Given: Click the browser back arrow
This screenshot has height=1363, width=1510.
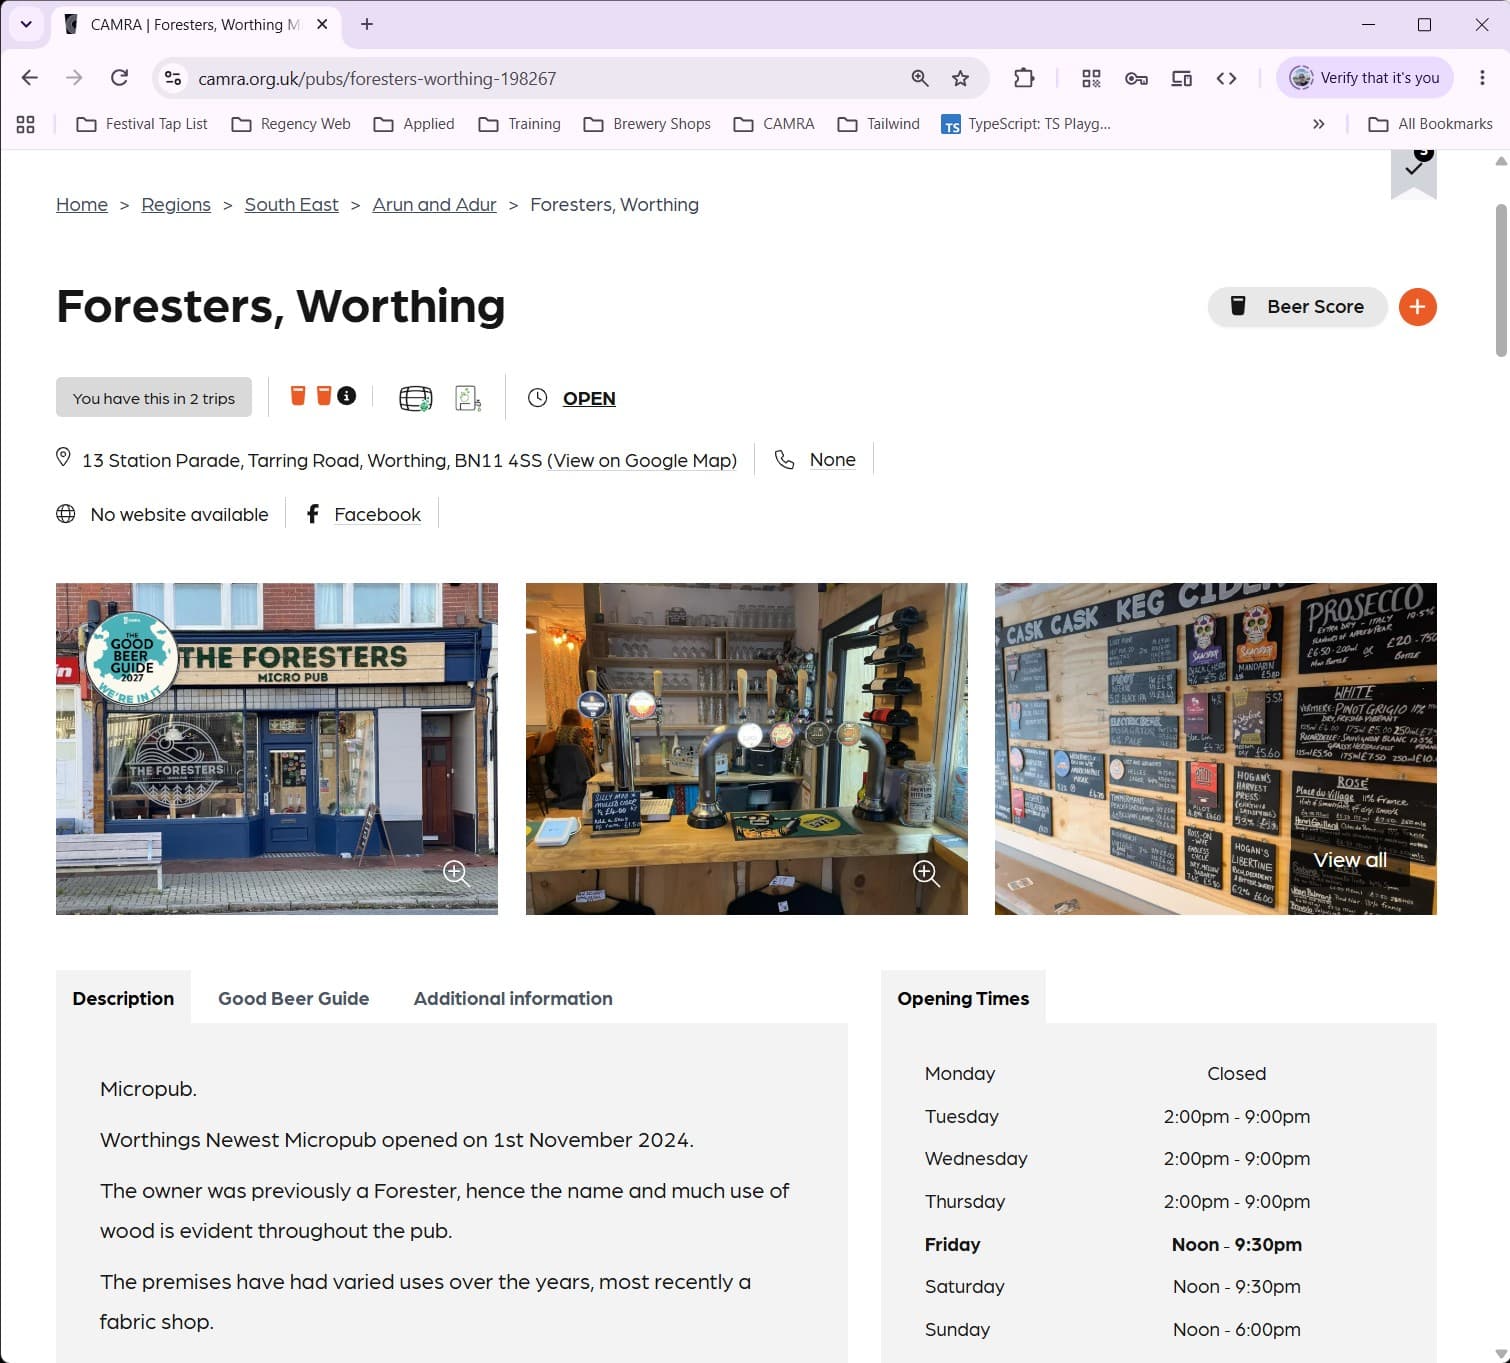Looking at the screenshot, I should [30, 78].
